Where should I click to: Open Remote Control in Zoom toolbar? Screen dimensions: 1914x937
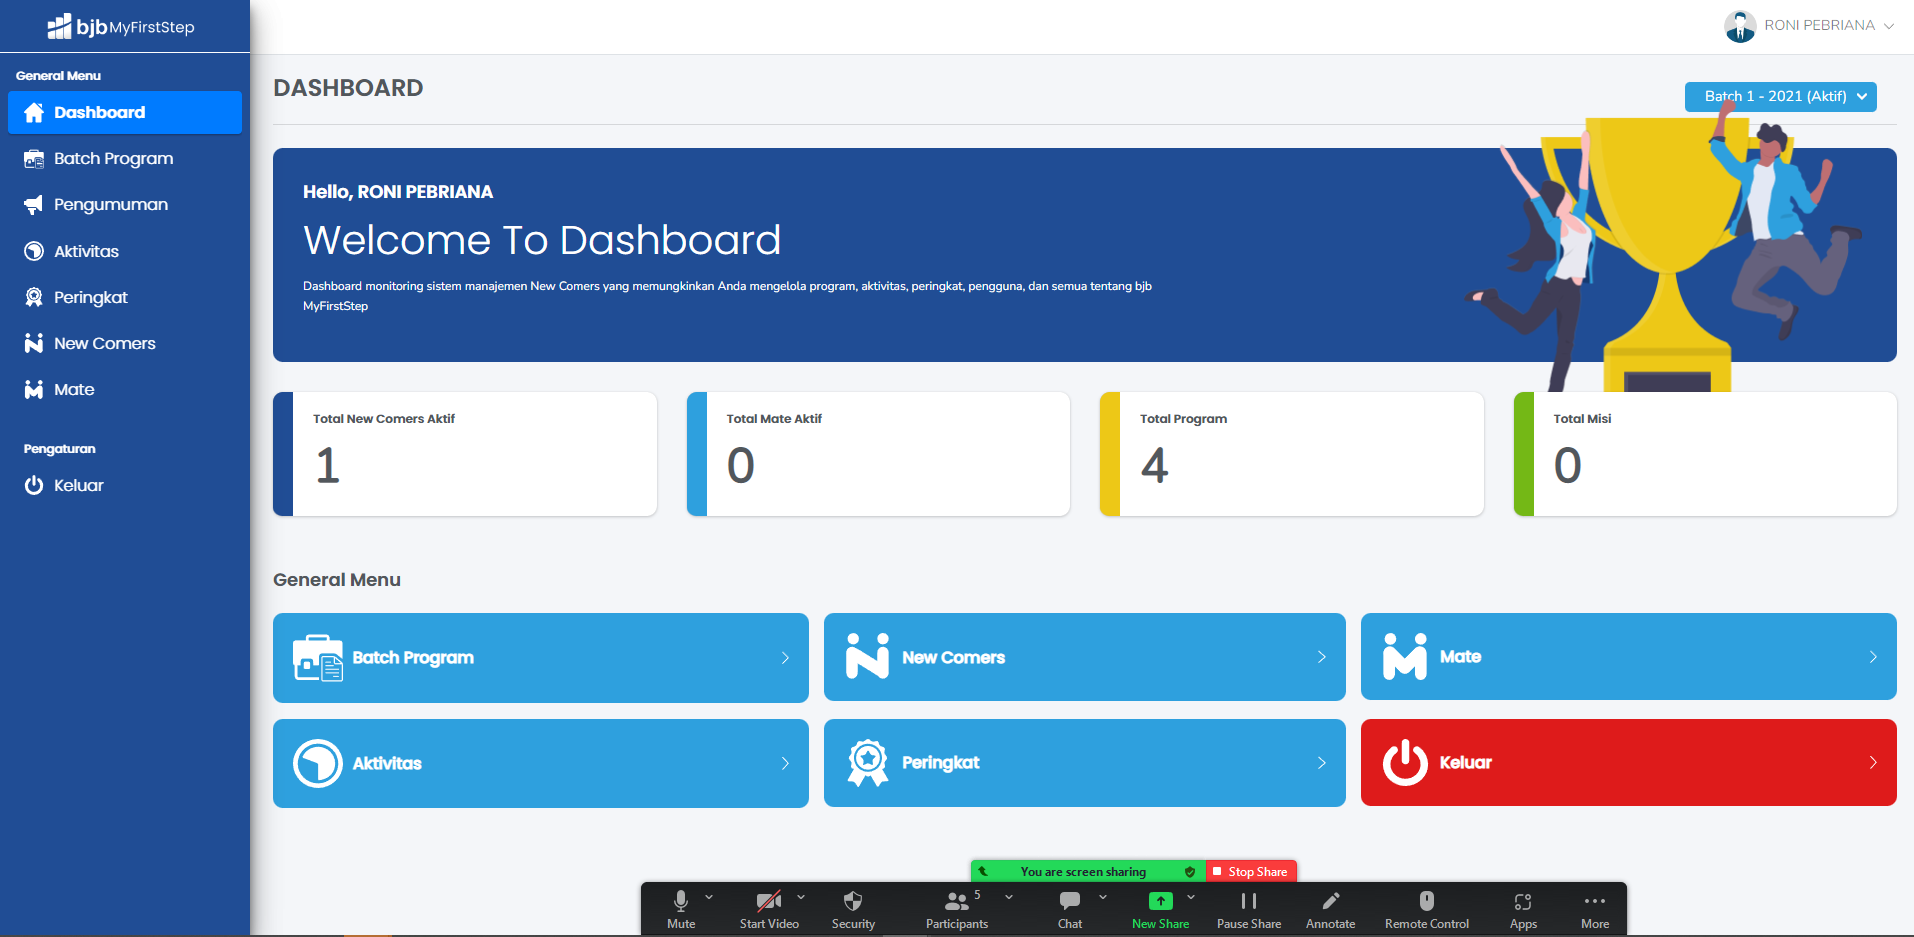[1427, 909]
